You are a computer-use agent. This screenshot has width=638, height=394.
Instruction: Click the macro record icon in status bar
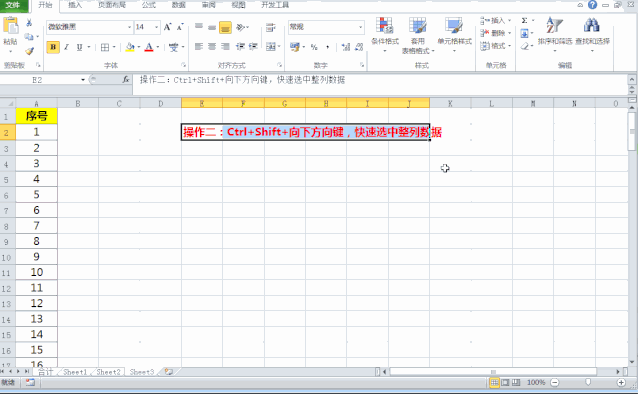click(x=30, y=382)
